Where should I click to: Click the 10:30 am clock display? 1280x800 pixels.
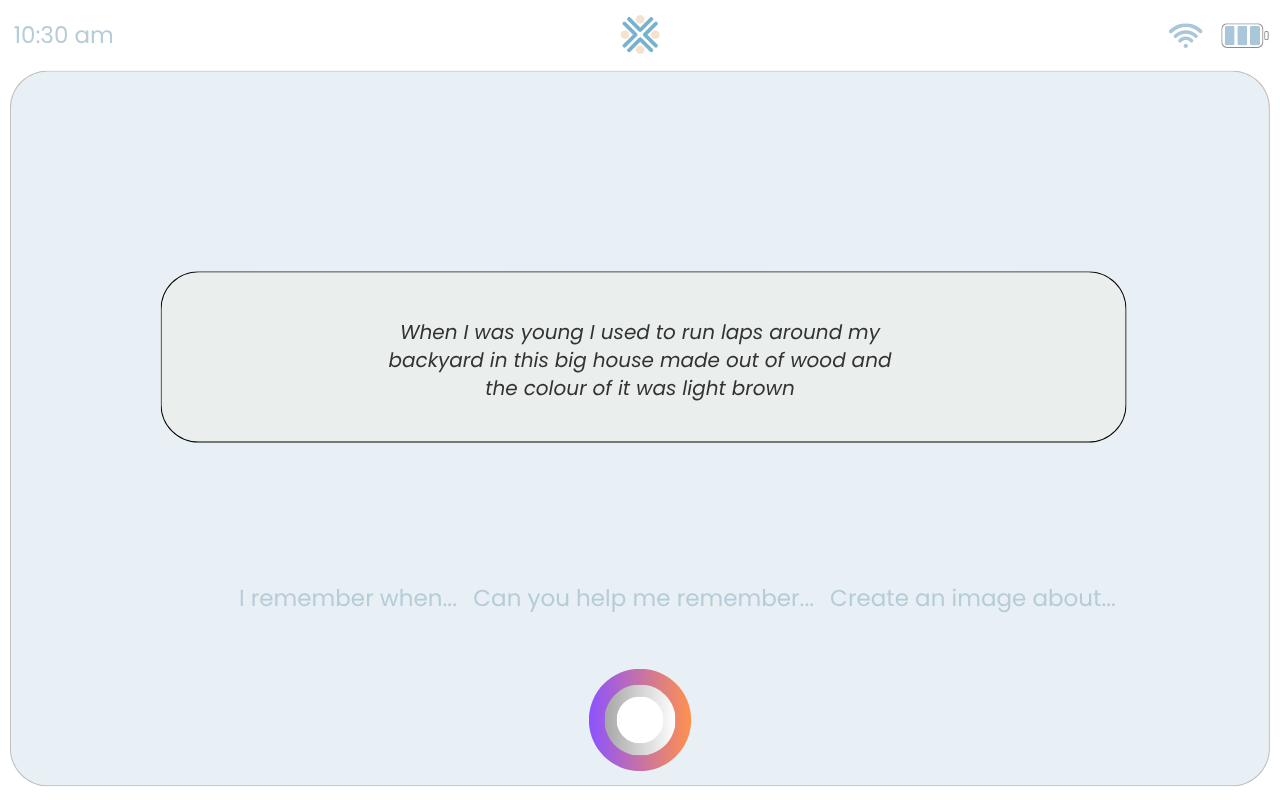(x=63, y=35)
